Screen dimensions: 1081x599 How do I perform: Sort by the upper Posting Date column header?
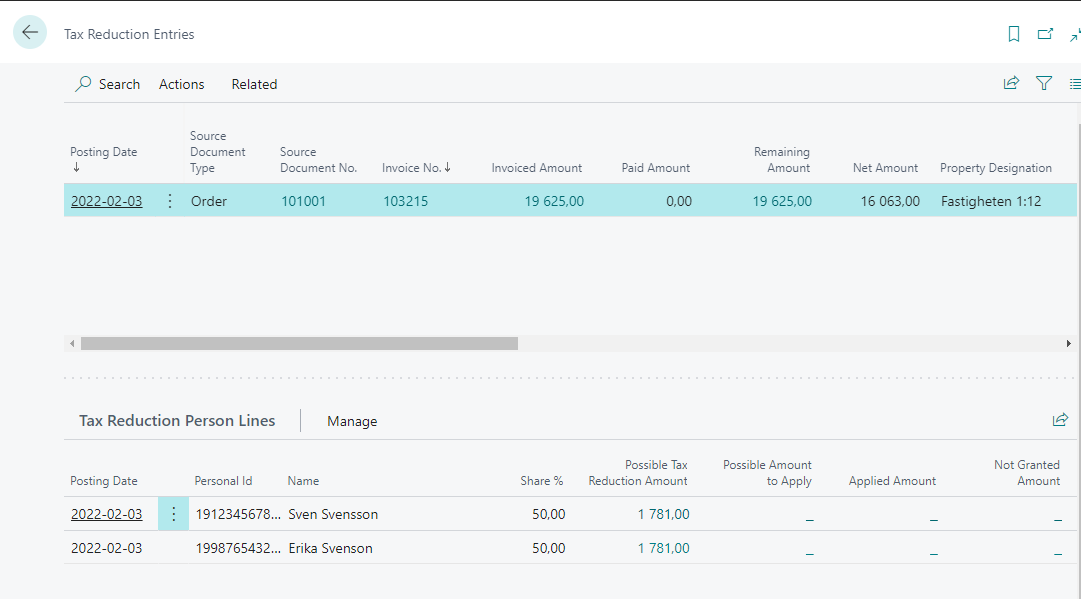coord(103,152)
